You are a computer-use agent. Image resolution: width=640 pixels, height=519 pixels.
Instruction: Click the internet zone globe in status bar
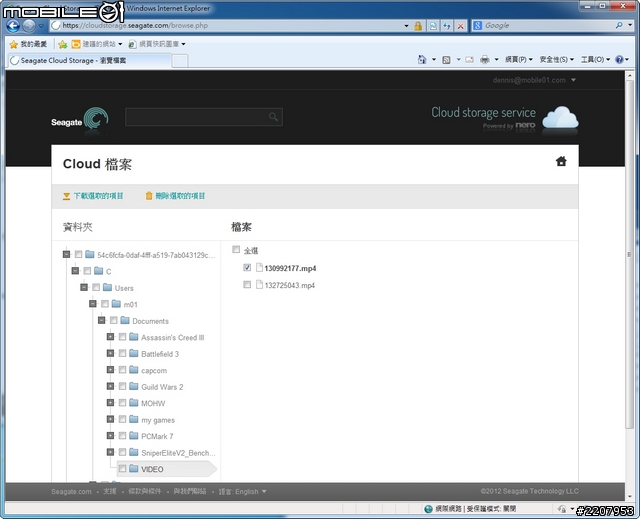coord(428,509)
